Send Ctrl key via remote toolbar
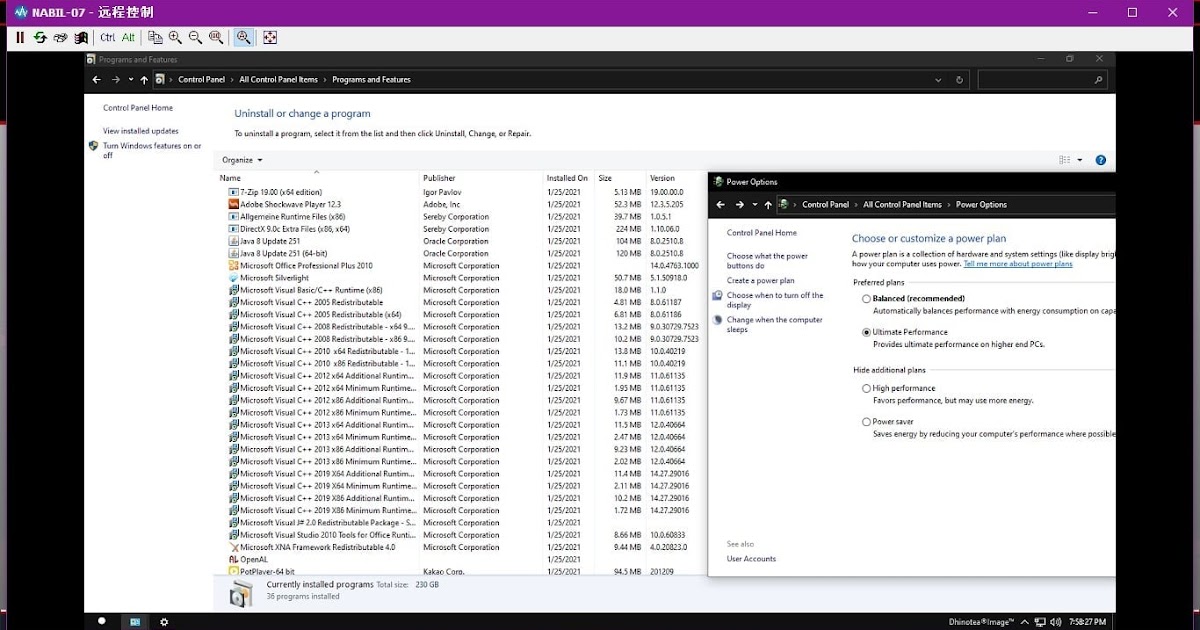This screenshot has width=1200, height=630. (x=108, y=37)
